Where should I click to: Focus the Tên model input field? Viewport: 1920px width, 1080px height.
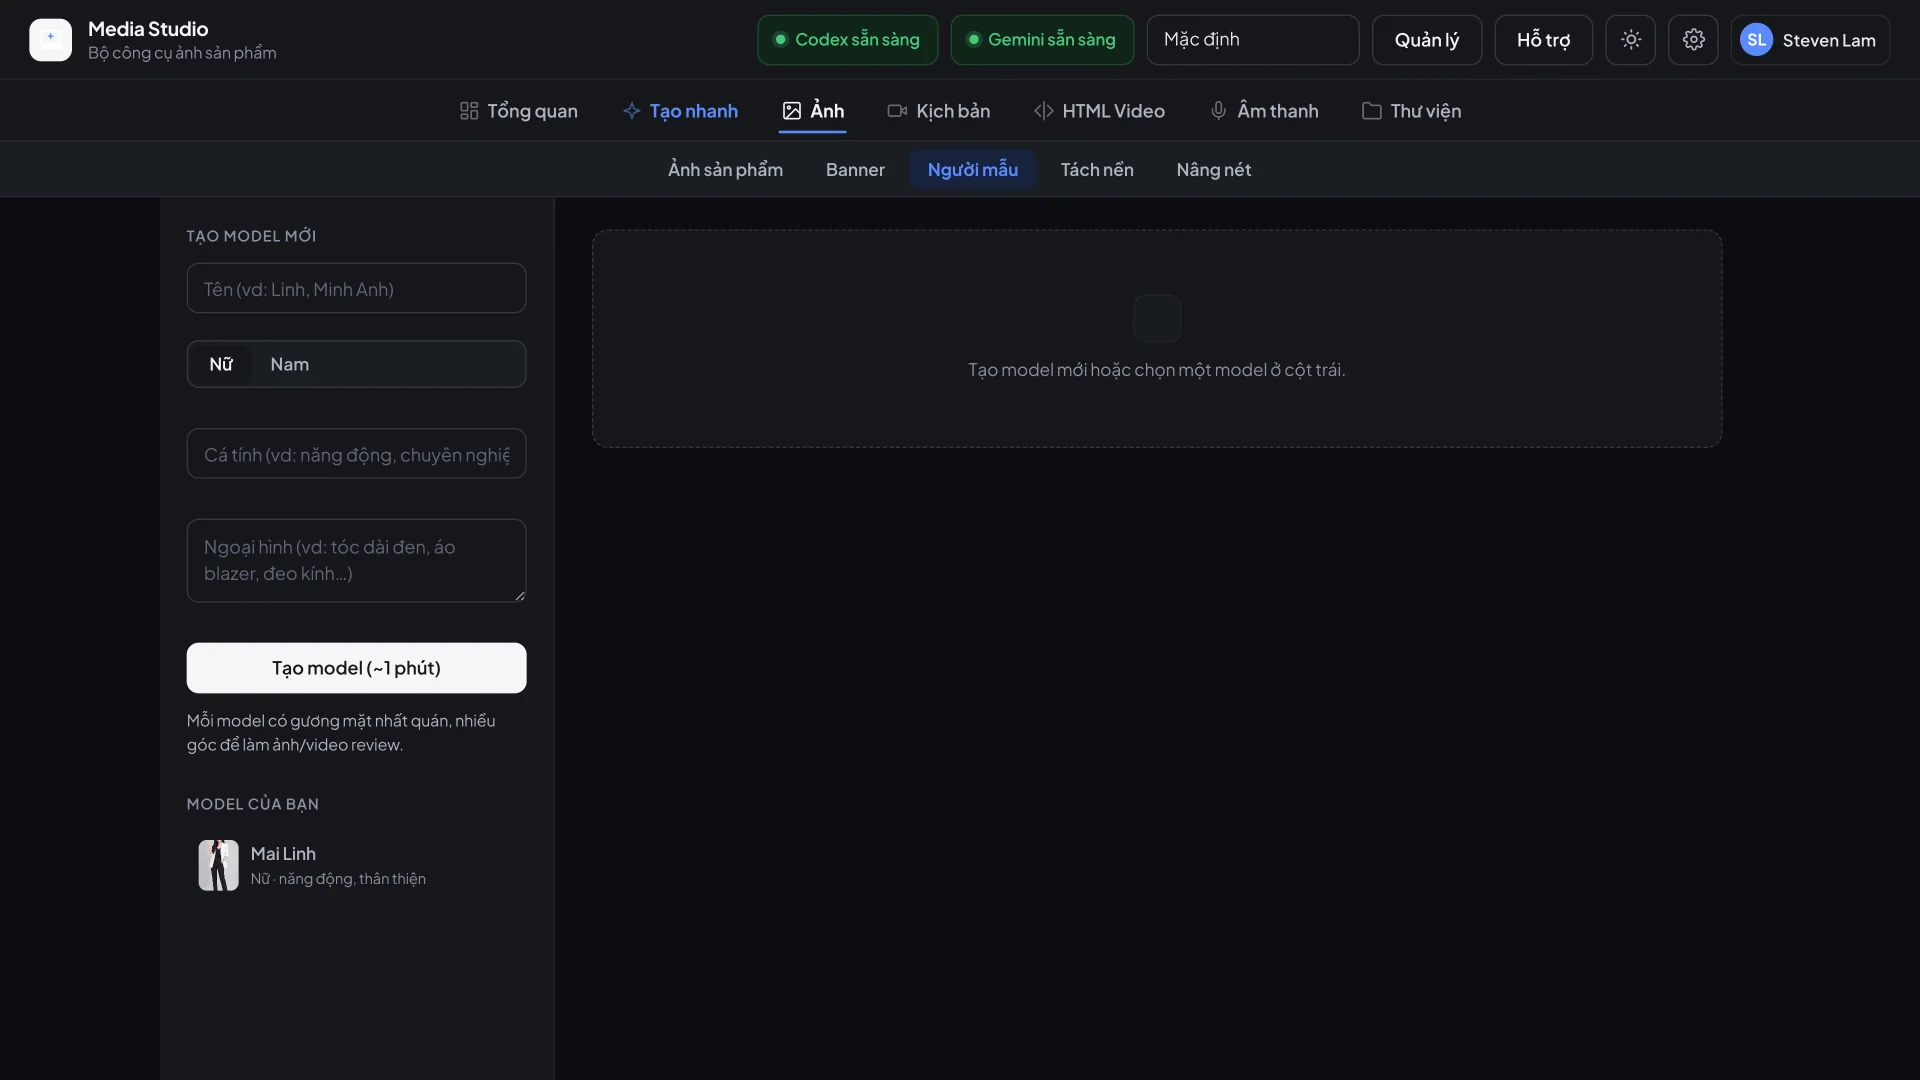356,288
